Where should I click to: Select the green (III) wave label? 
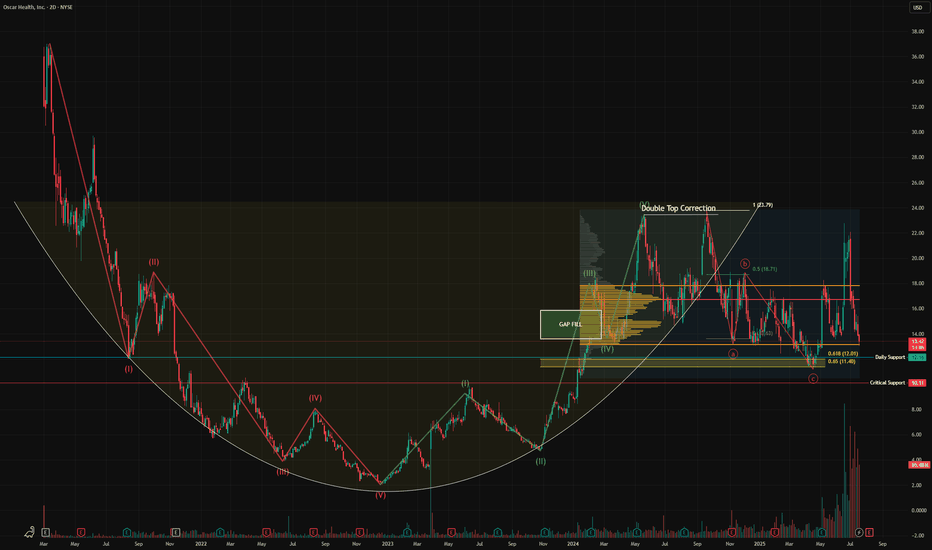coord(589,274)
